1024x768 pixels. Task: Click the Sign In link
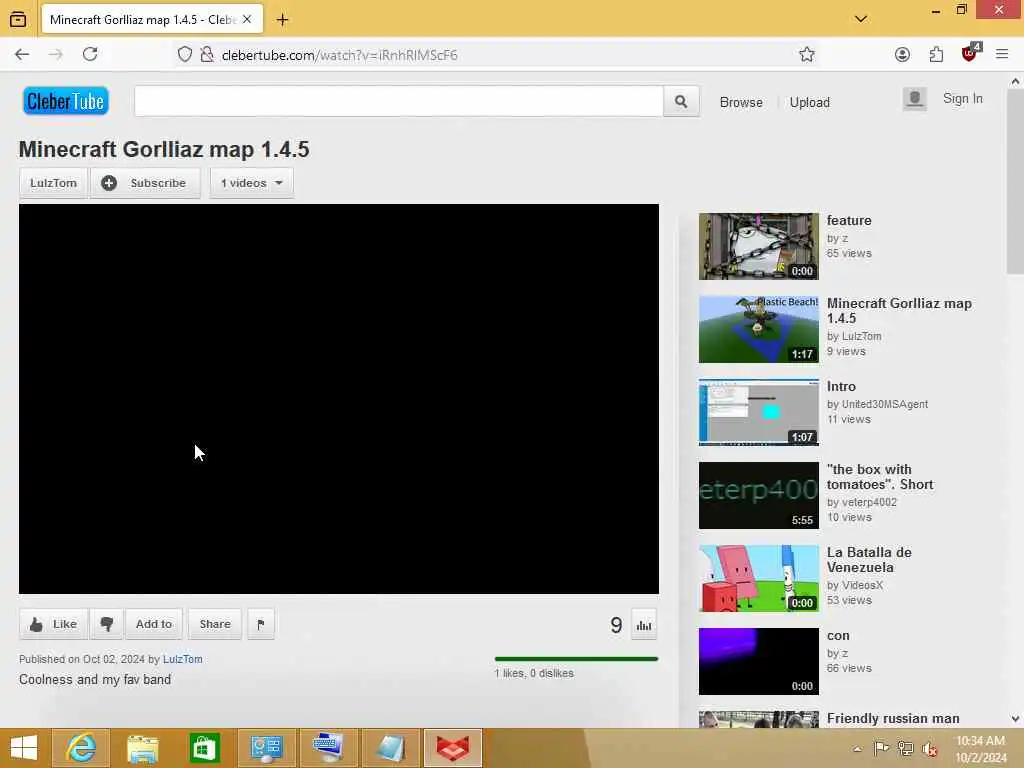(963, 99)
